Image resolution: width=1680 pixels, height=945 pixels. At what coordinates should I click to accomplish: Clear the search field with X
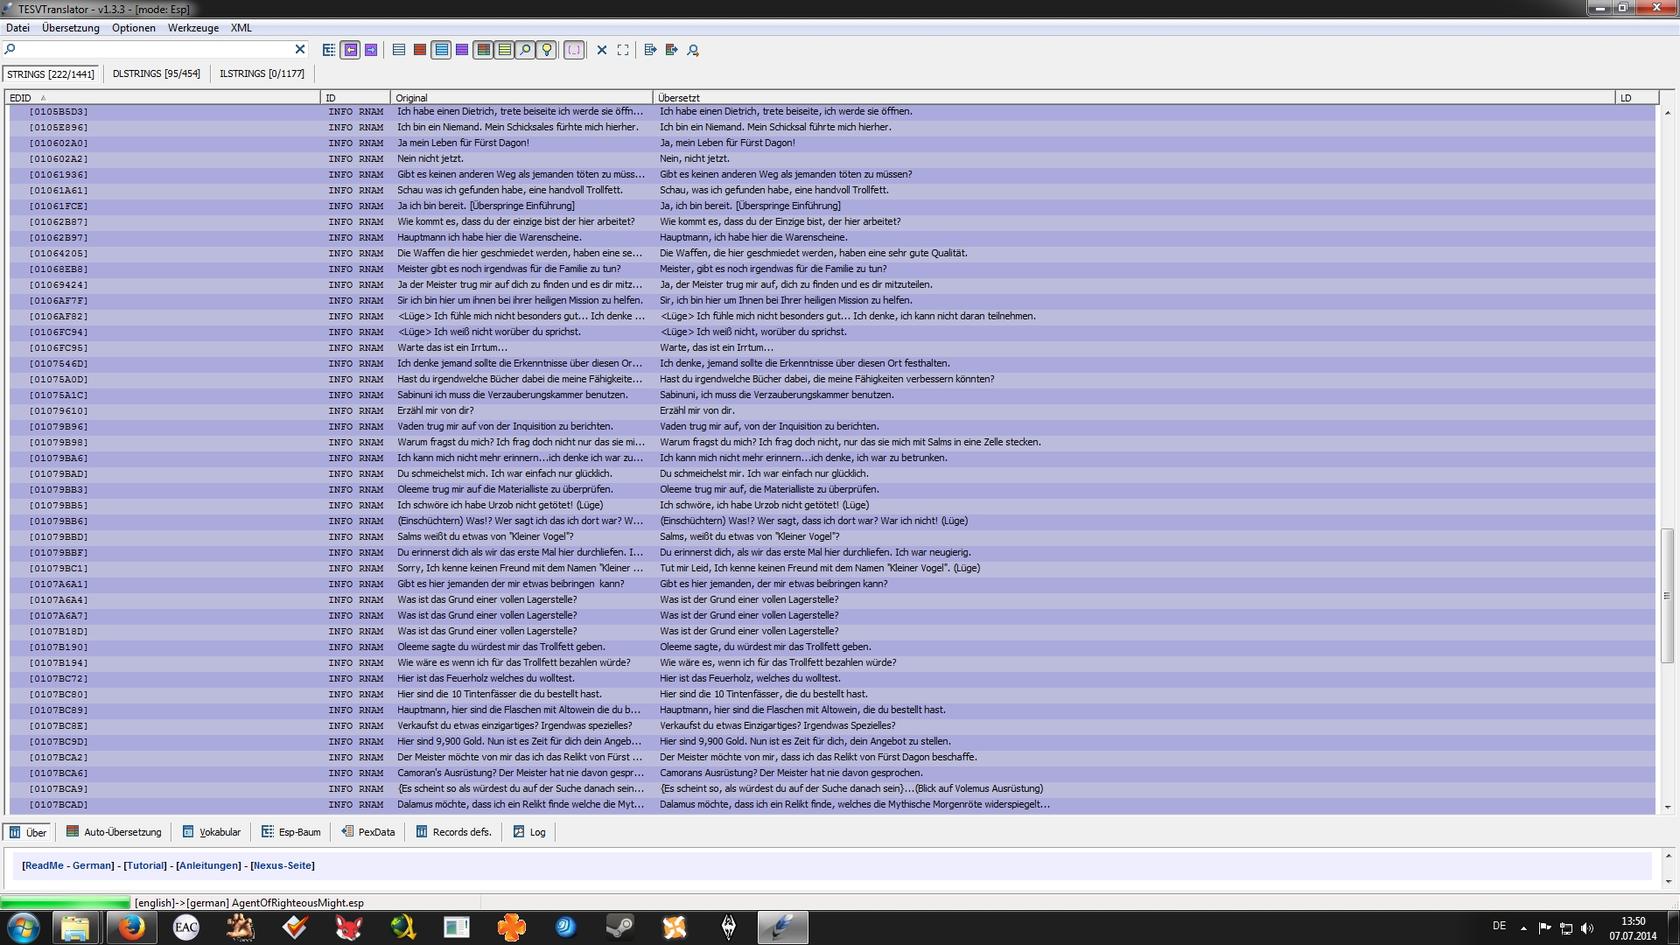point(300,49)
